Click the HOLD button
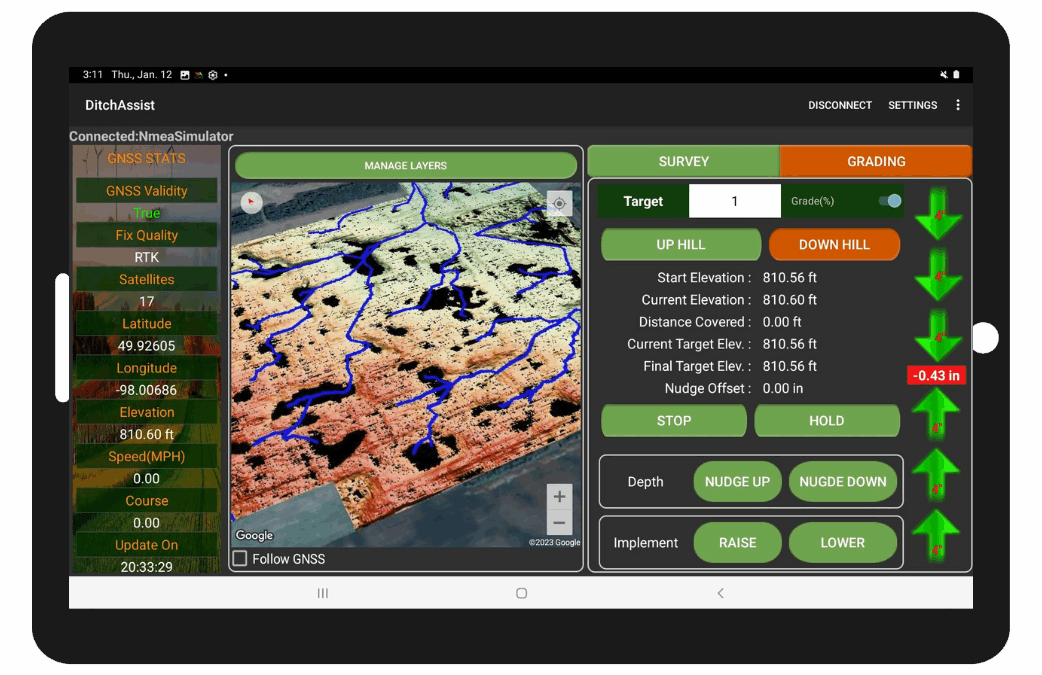1042x675 pixels. pos(827,421)
